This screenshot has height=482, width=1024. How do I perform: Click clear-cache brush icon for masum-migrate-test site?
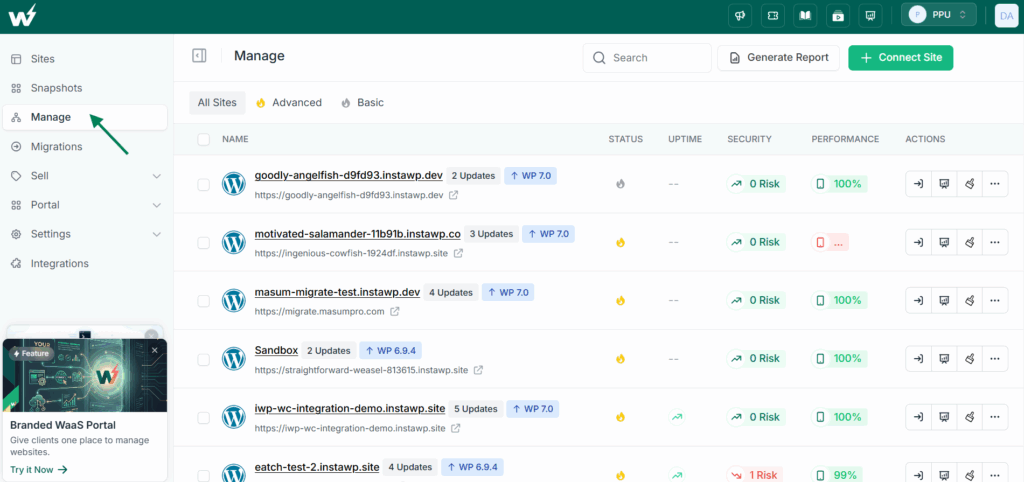[969, 300]
